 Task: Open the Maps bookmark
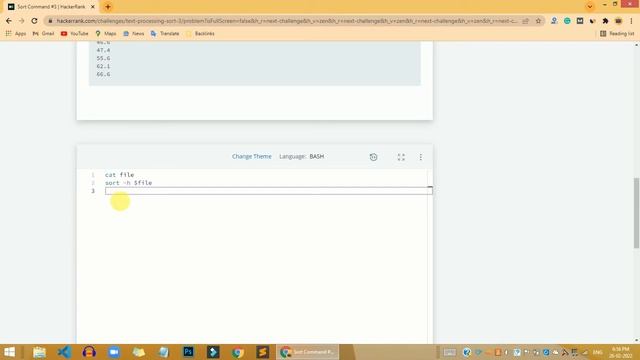(106, 33)
